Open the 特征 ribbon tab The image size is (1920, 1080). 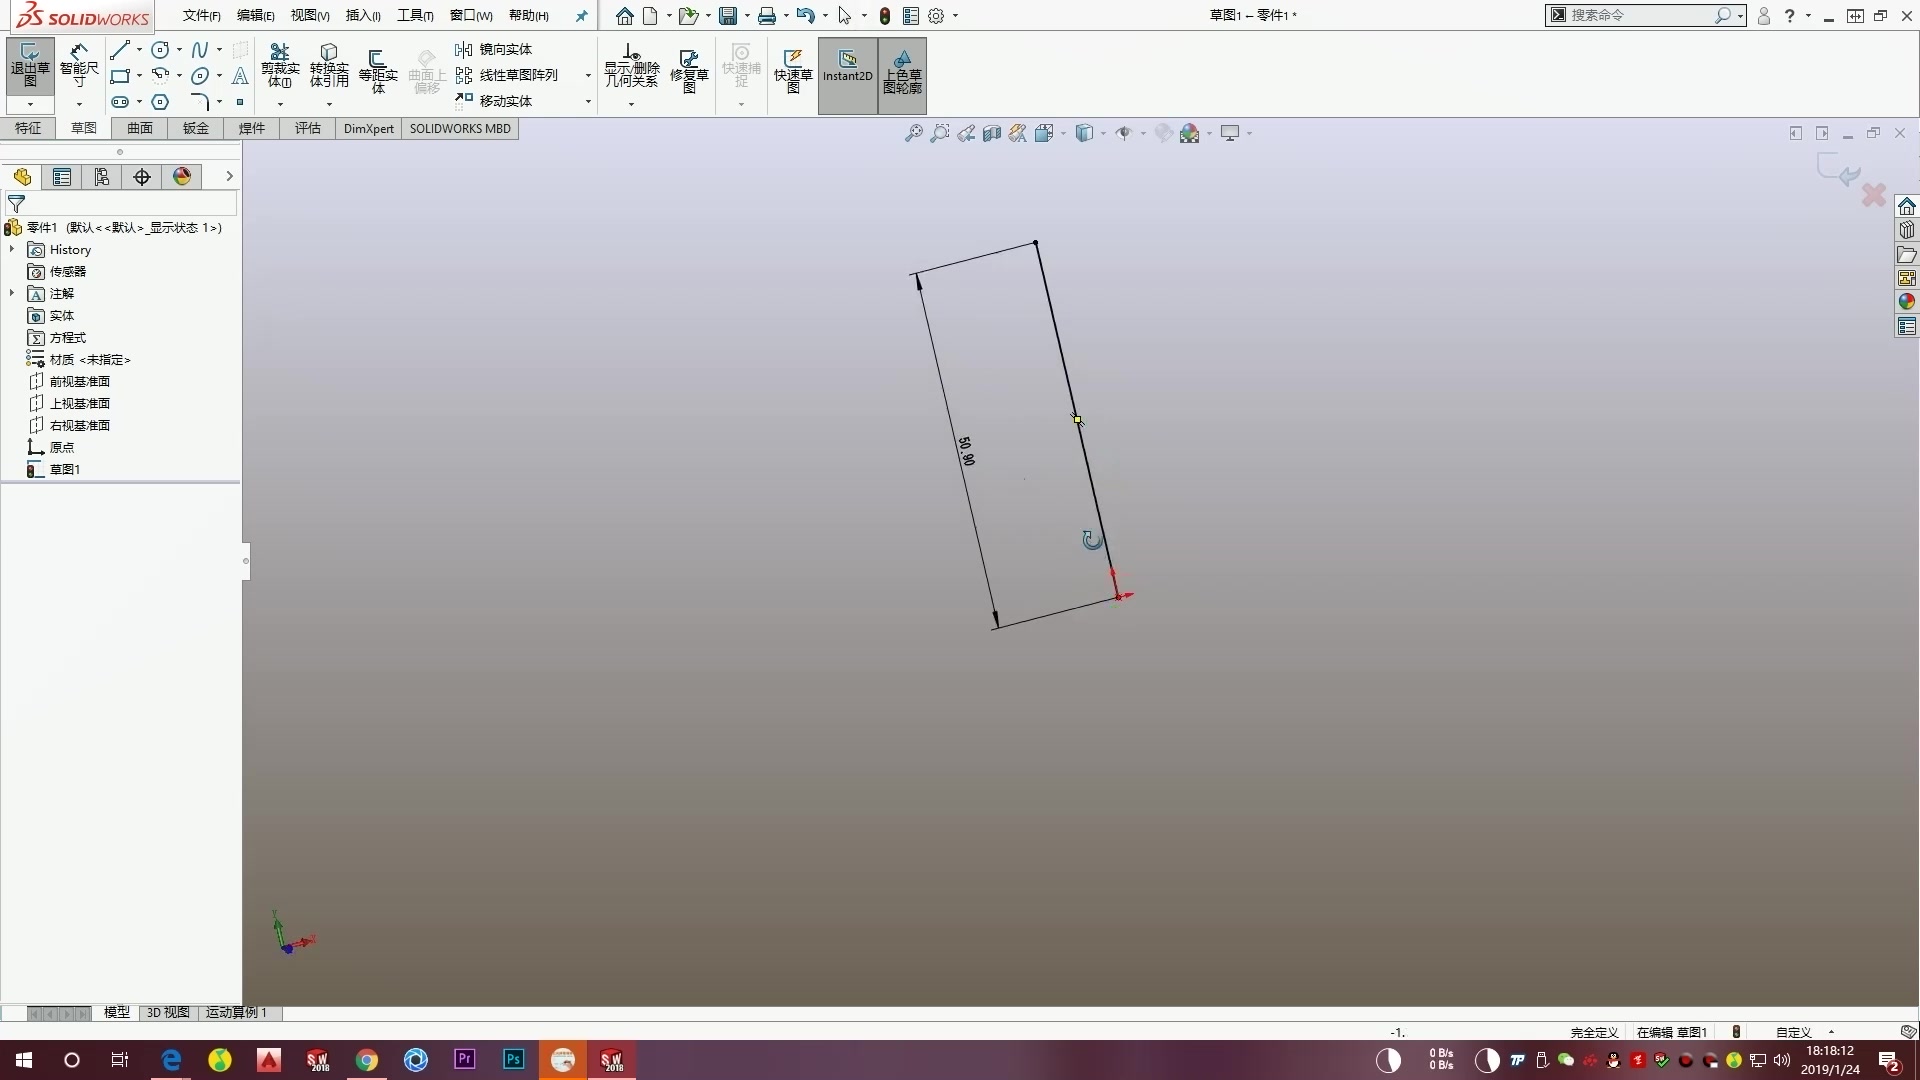pos(29,128)
